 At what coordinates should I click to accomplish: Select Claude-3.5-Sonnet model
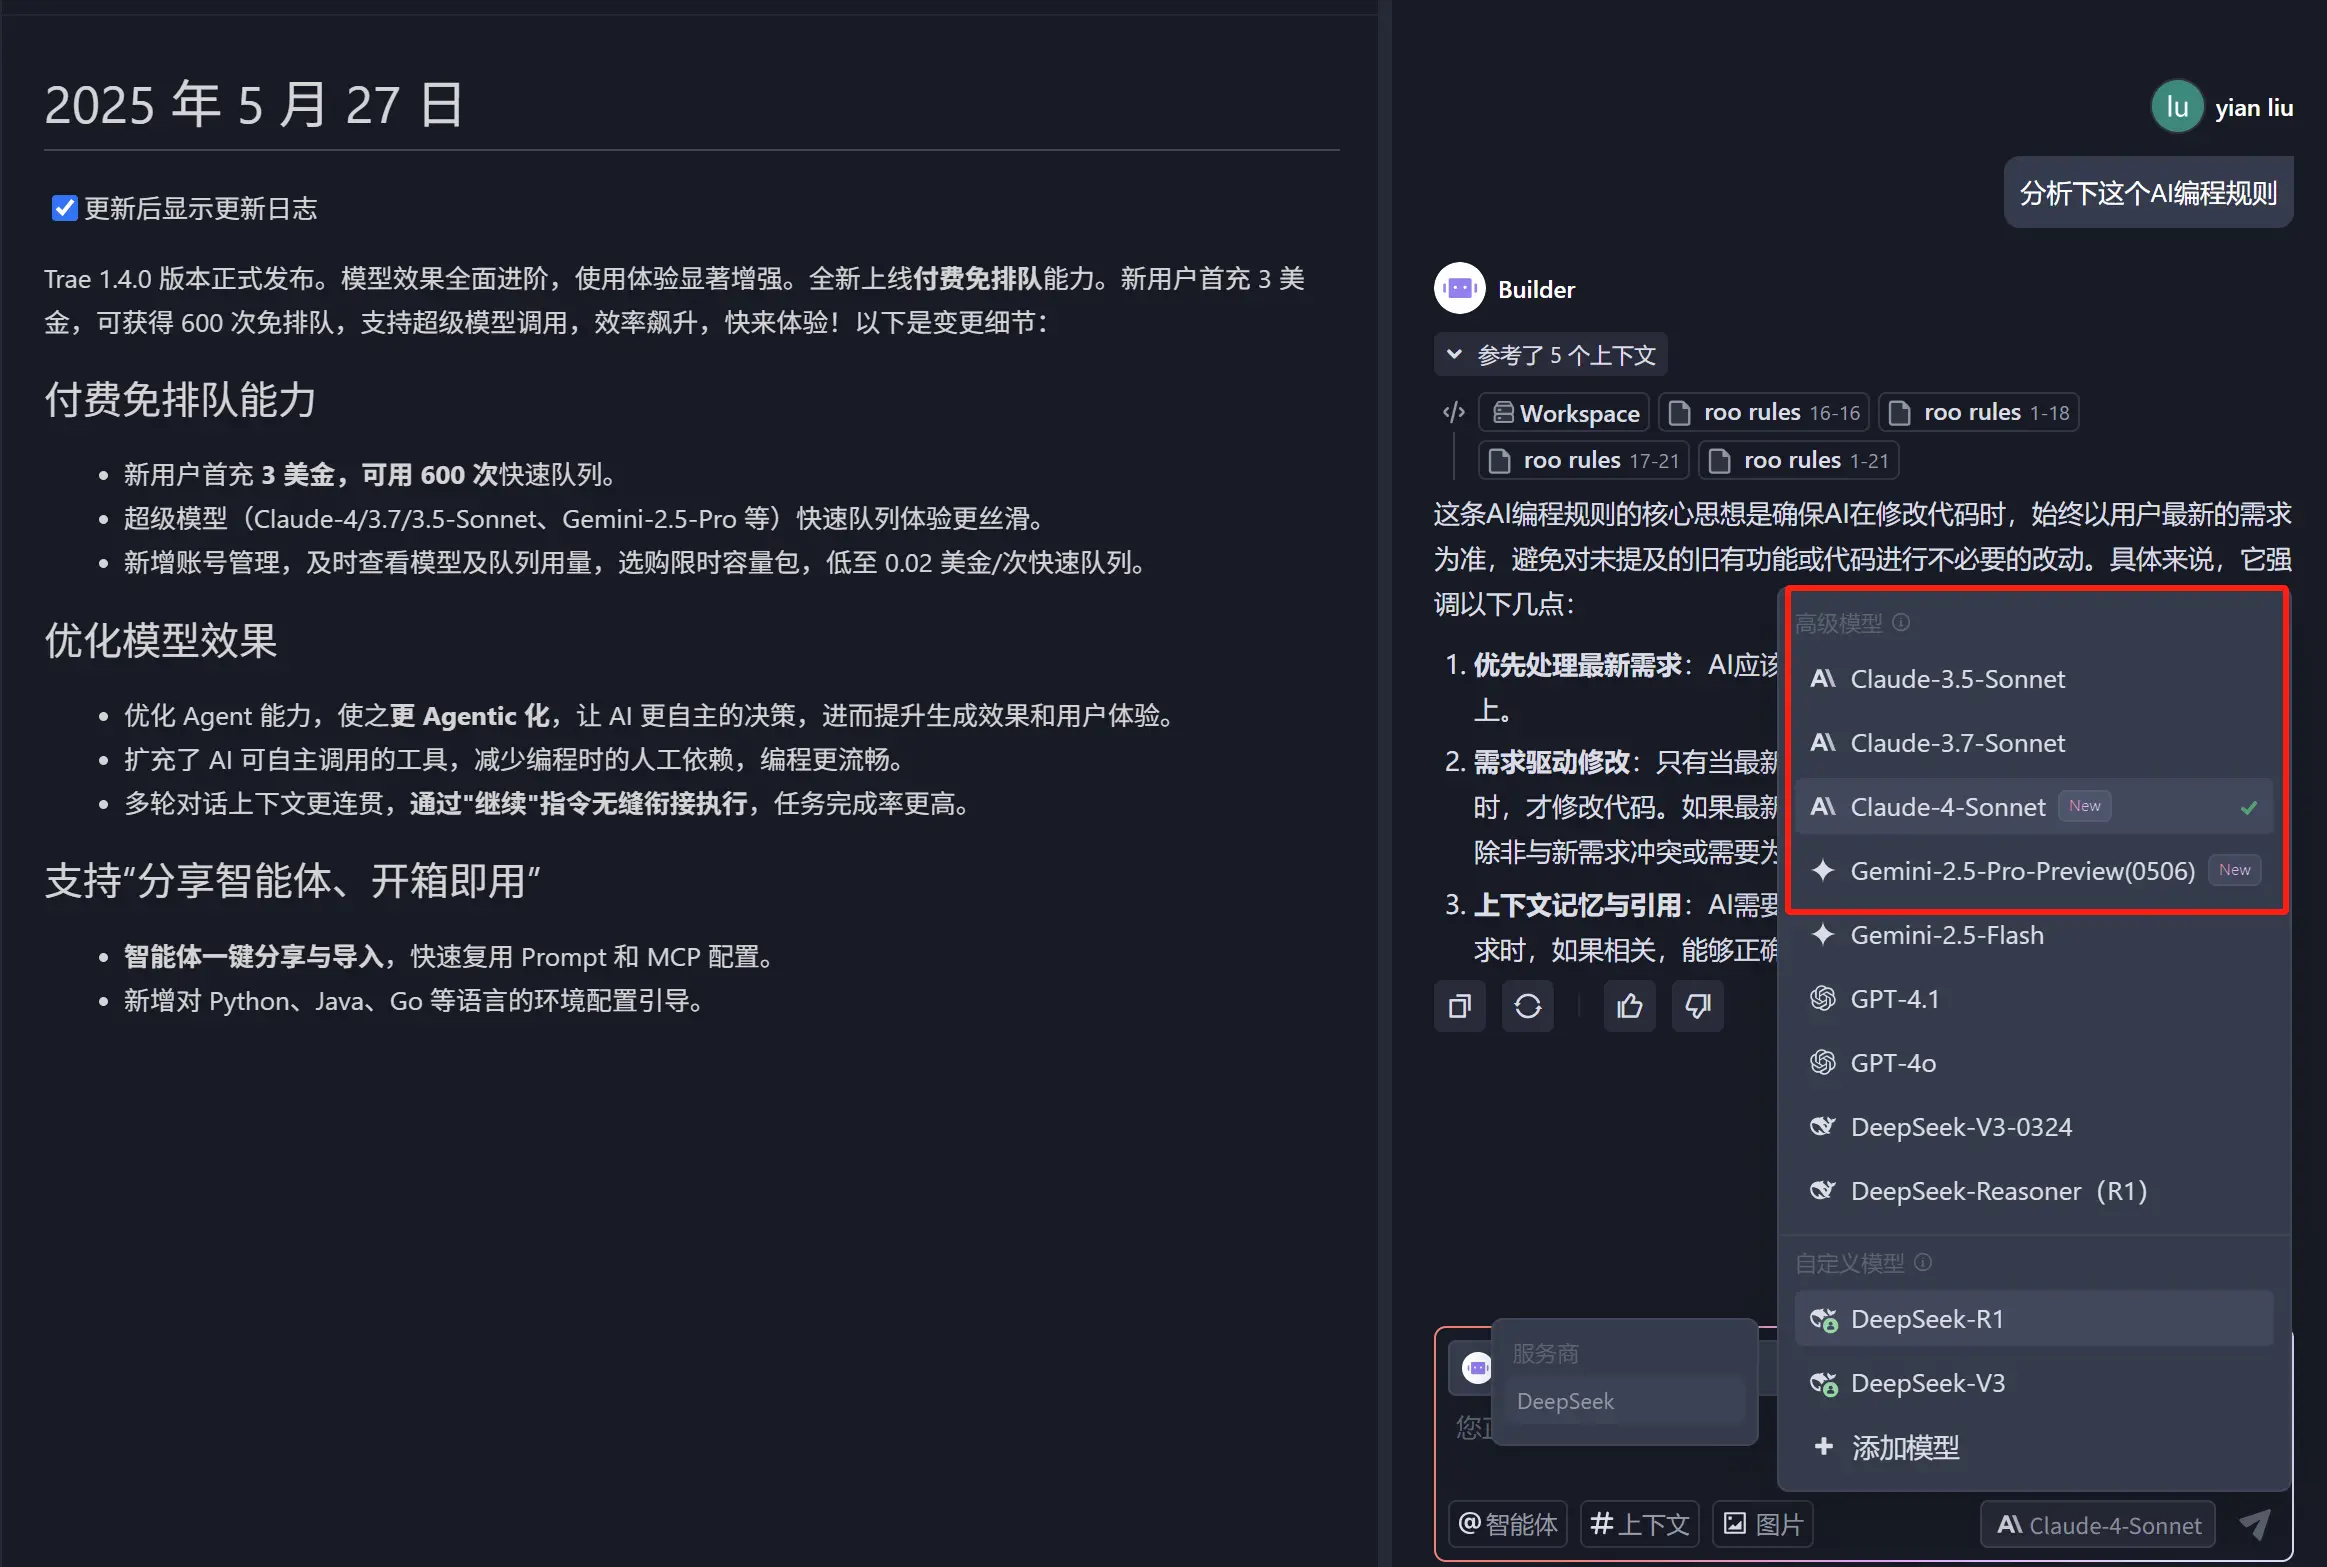[x=2034, y=679]
